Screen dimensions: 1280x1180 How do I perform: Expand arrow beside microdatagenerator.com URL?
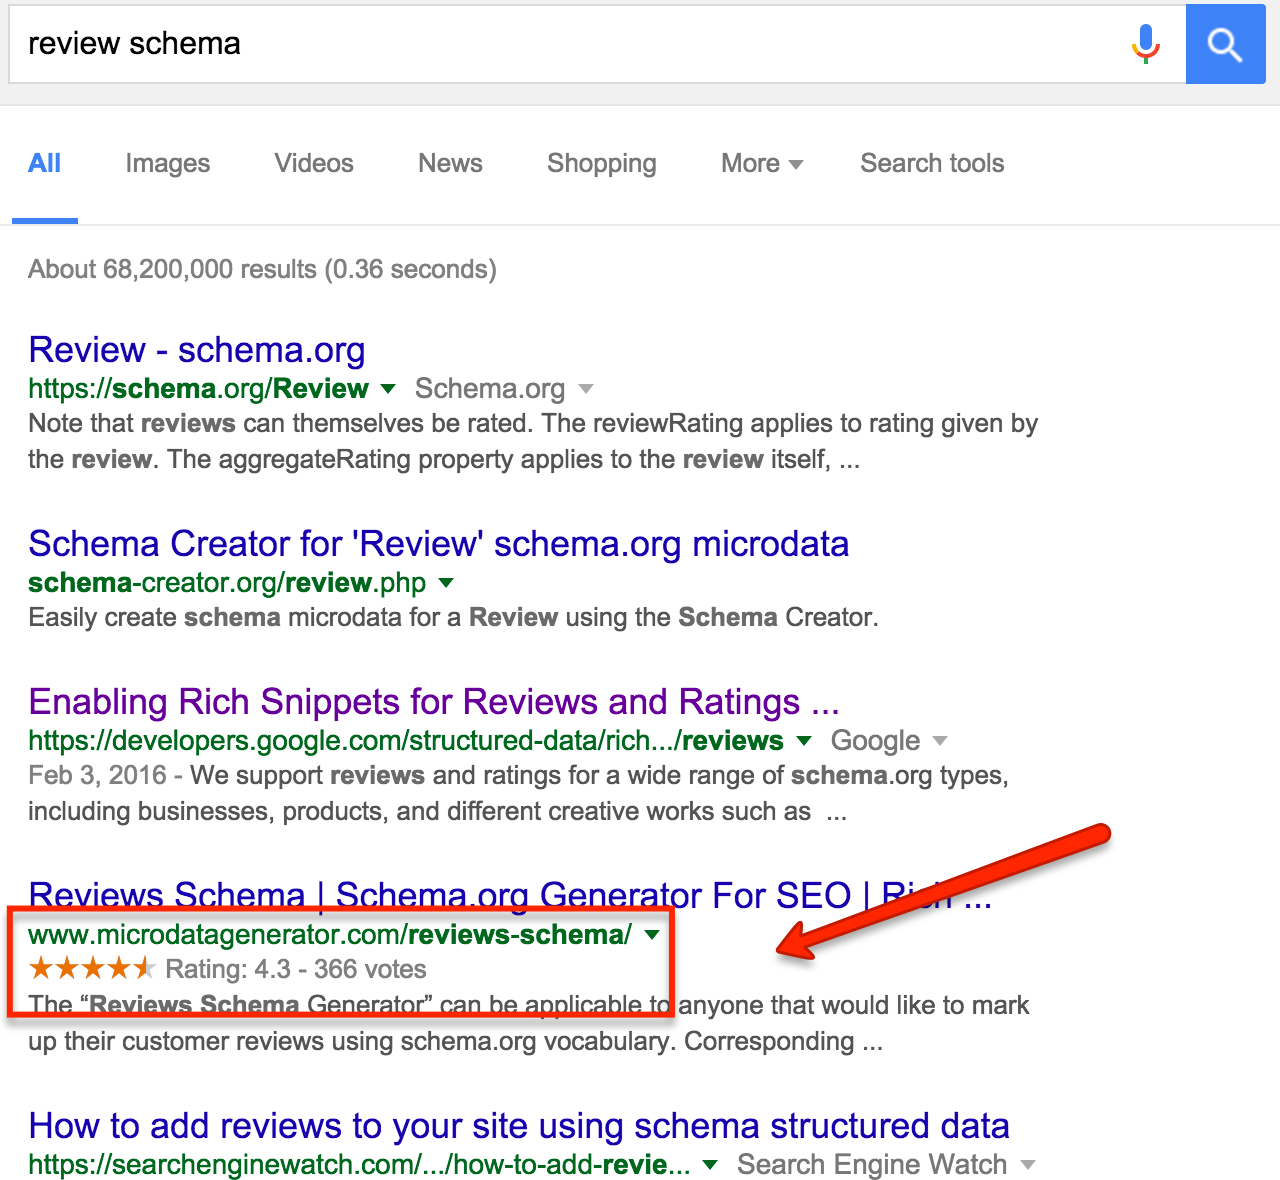pos(652,934)
